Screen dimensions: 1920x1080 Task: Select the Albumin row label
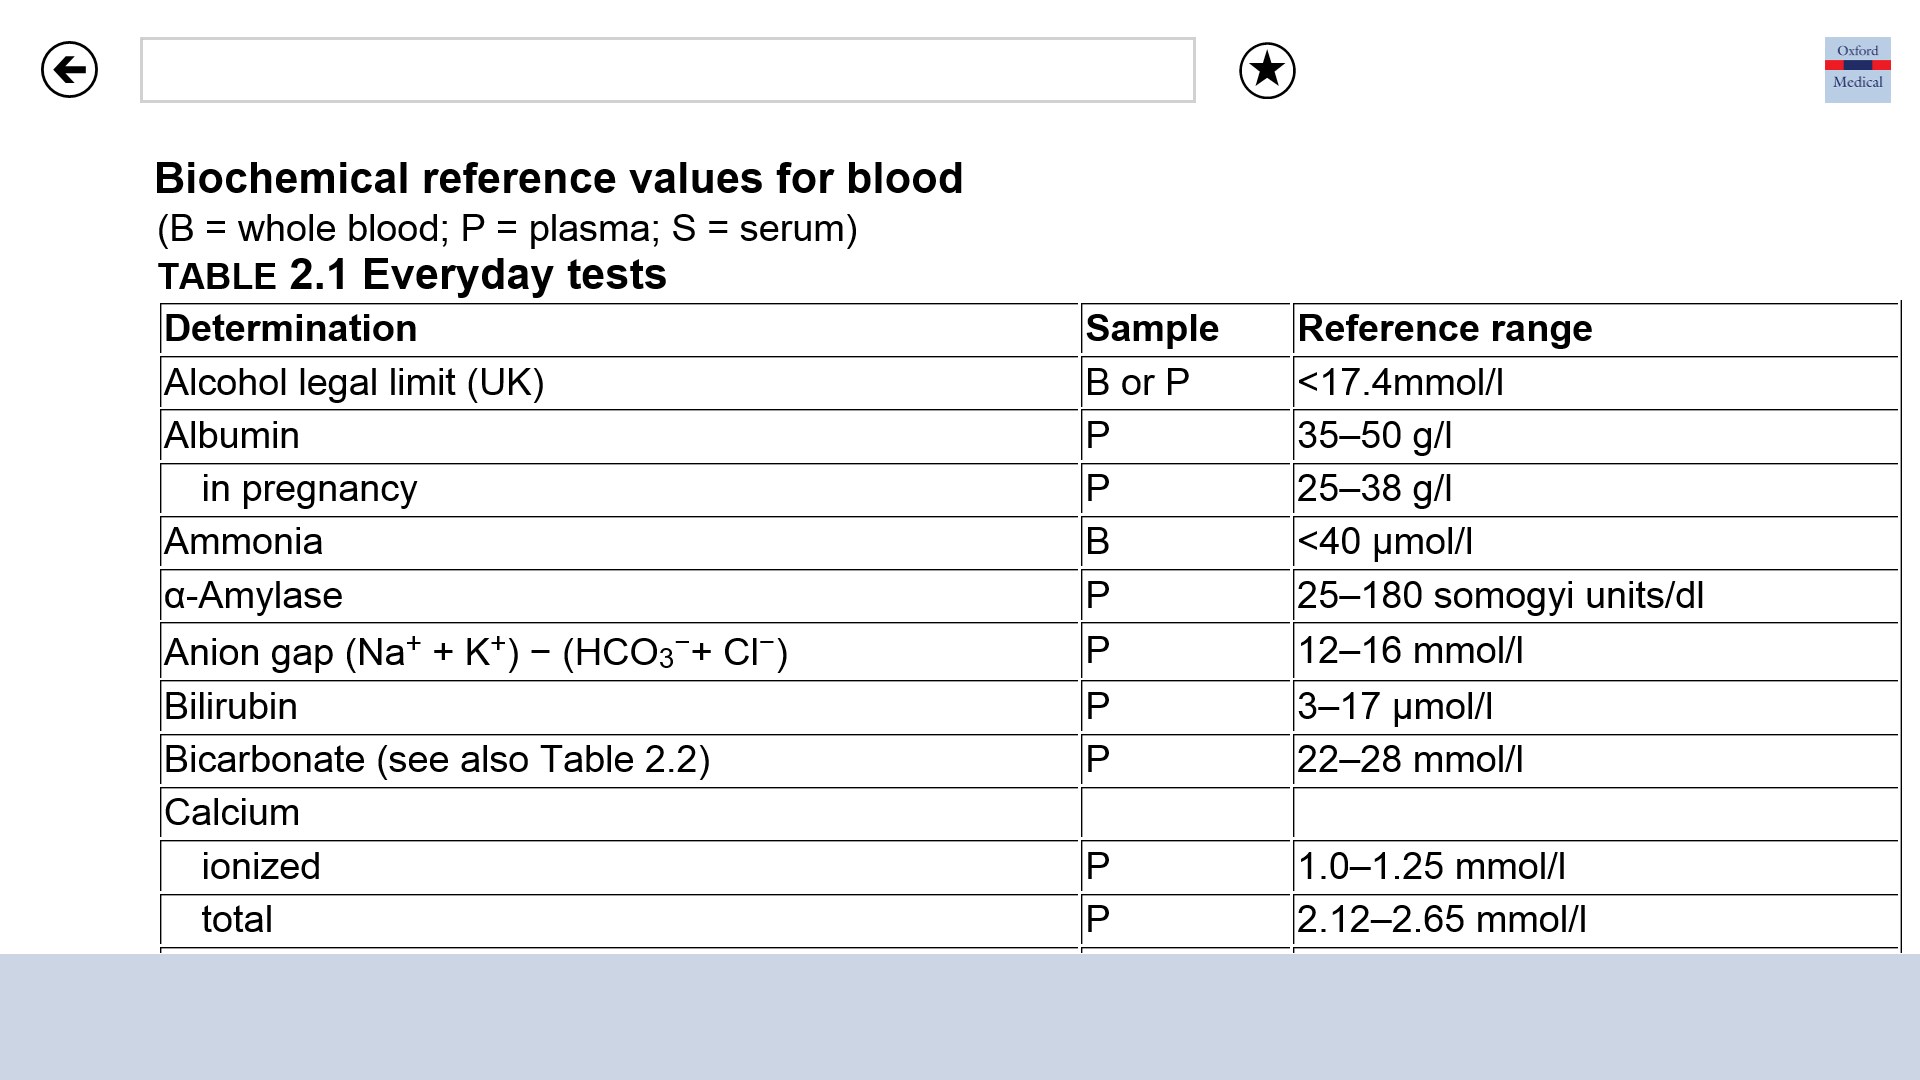232,436
